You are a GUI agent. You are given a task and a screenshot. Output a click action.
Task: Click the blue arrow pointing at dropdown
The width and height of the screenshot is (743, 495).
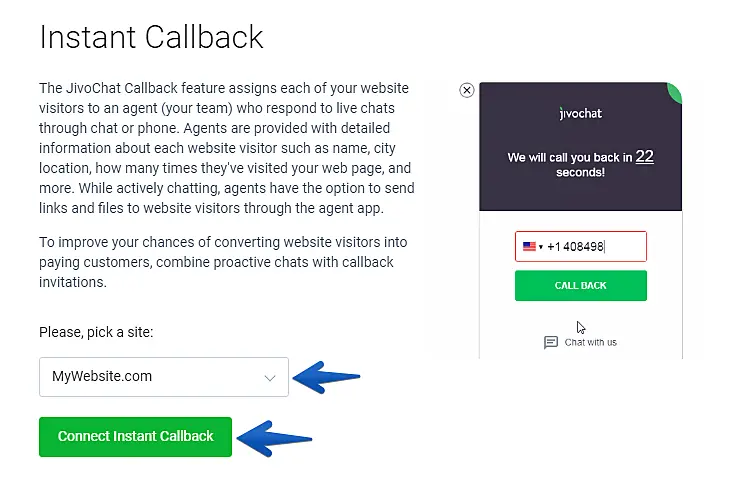coord(326,377)
